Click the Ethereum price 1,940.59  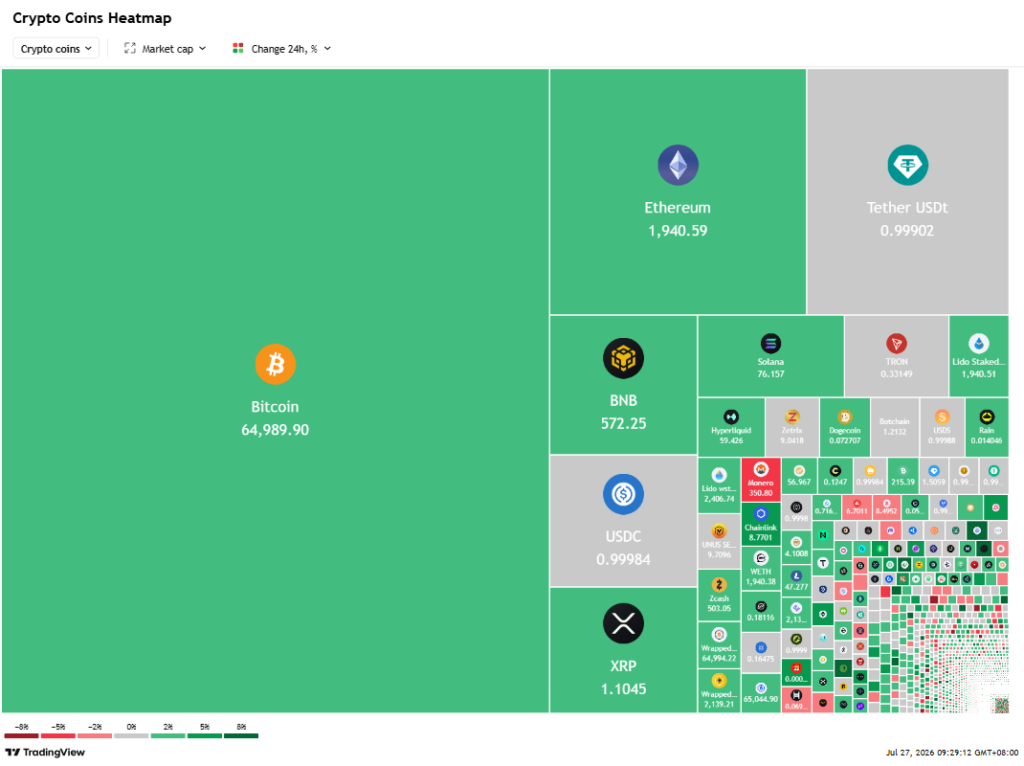coord(678,231)
